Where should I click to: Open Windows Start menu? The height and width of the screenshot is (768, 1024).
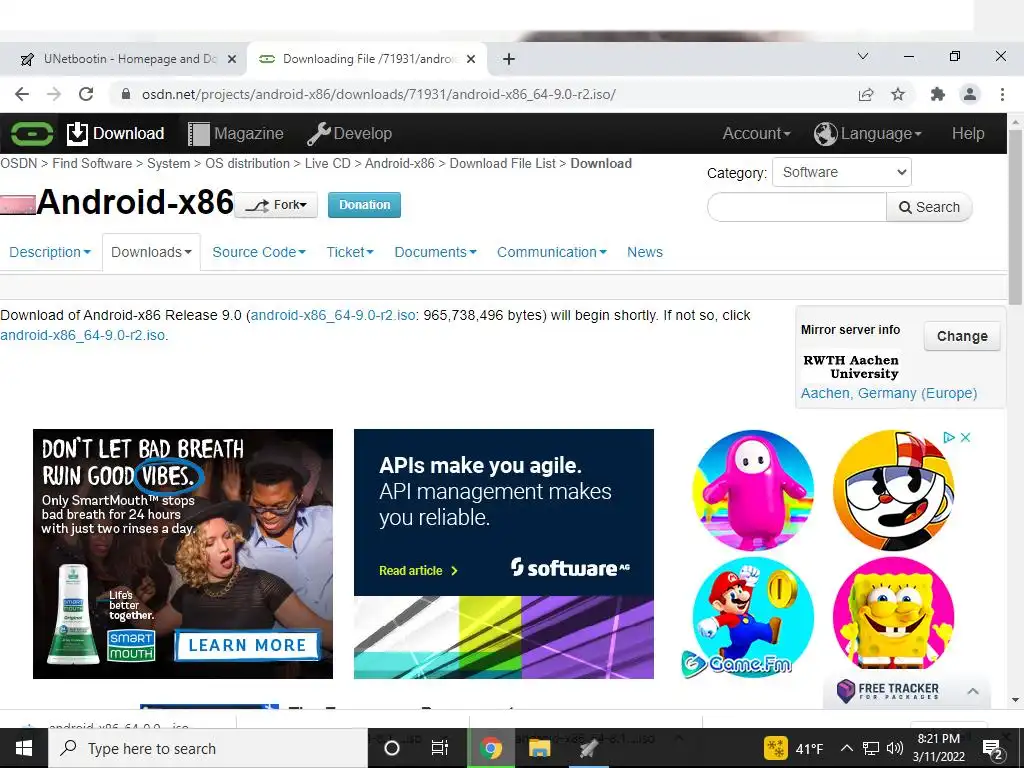(x=24, y=748)
